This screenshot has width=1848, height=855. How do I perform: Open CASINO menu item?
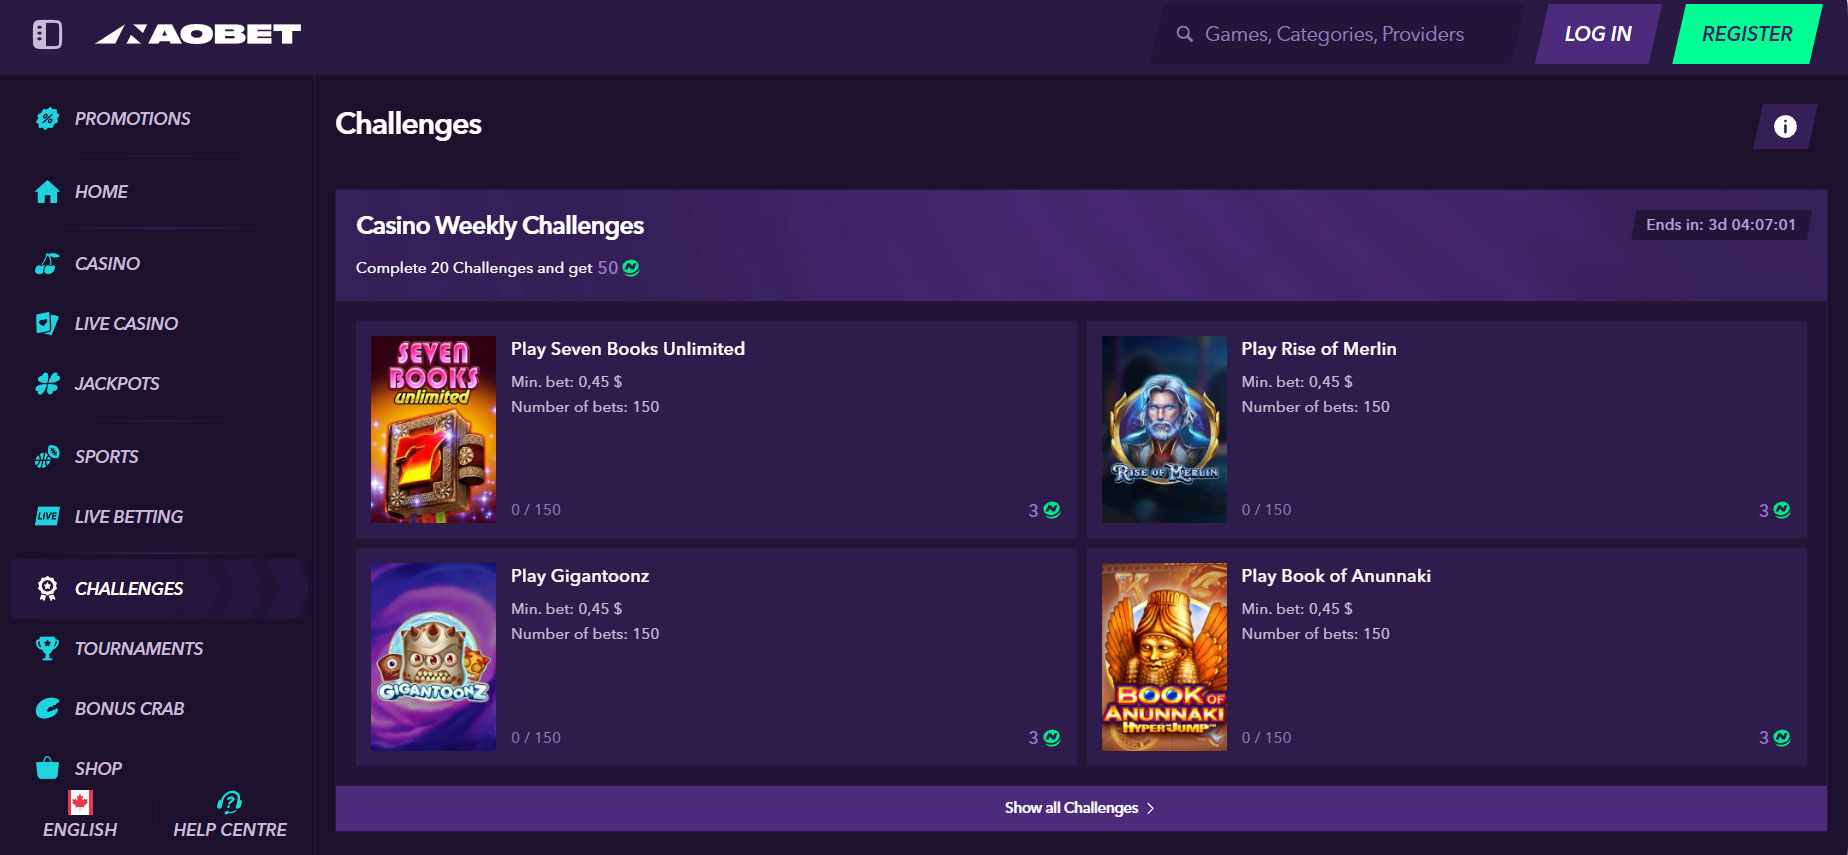coord(107,264)
